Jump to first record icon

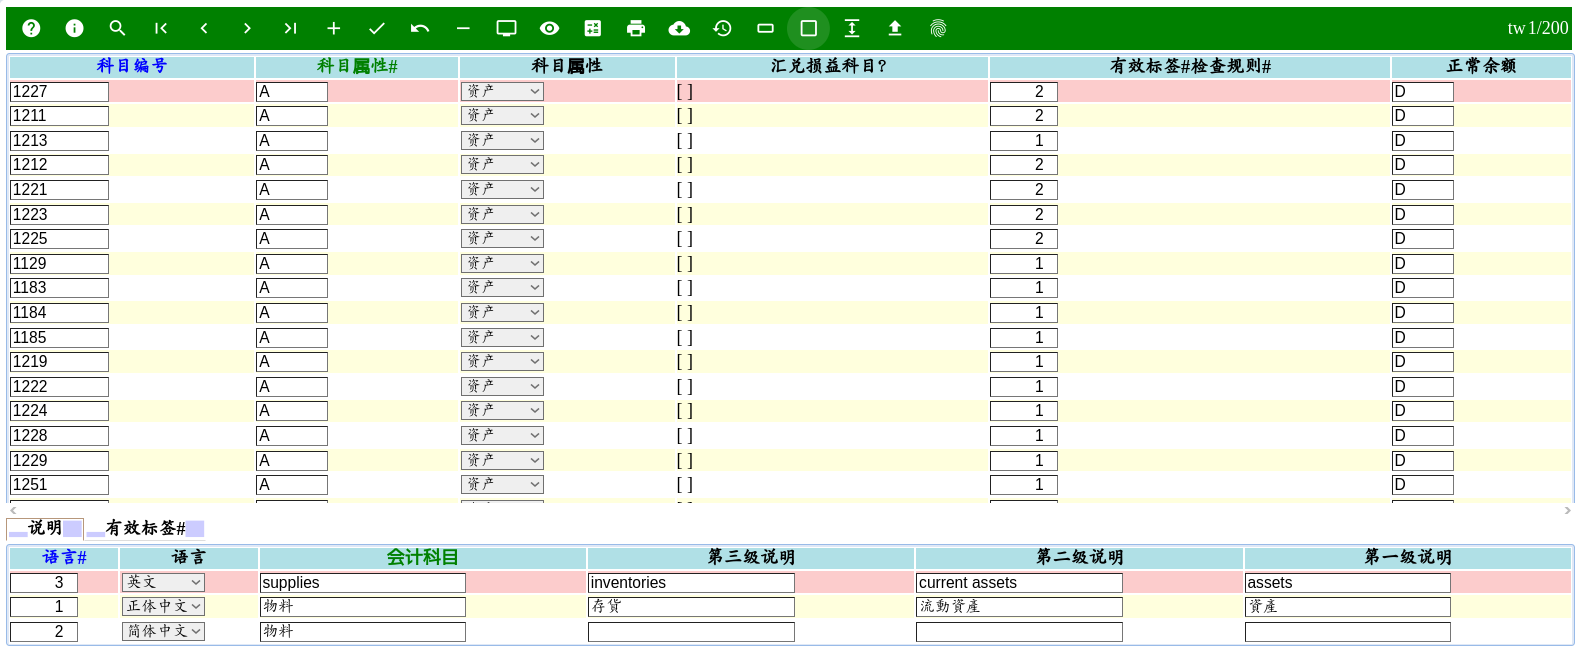[160, 28]
